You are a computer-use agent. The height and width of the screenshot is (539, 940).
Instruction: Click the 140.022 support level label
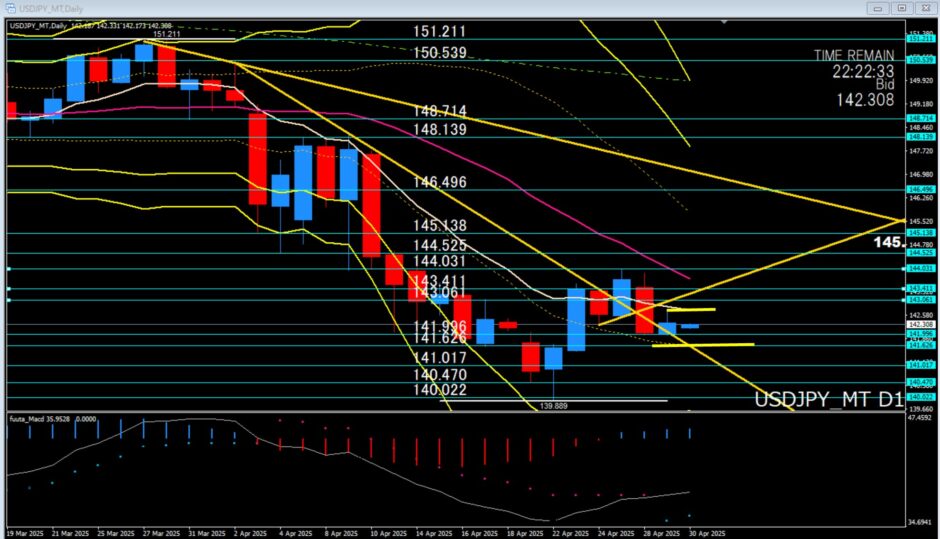[x=439, y=390]
